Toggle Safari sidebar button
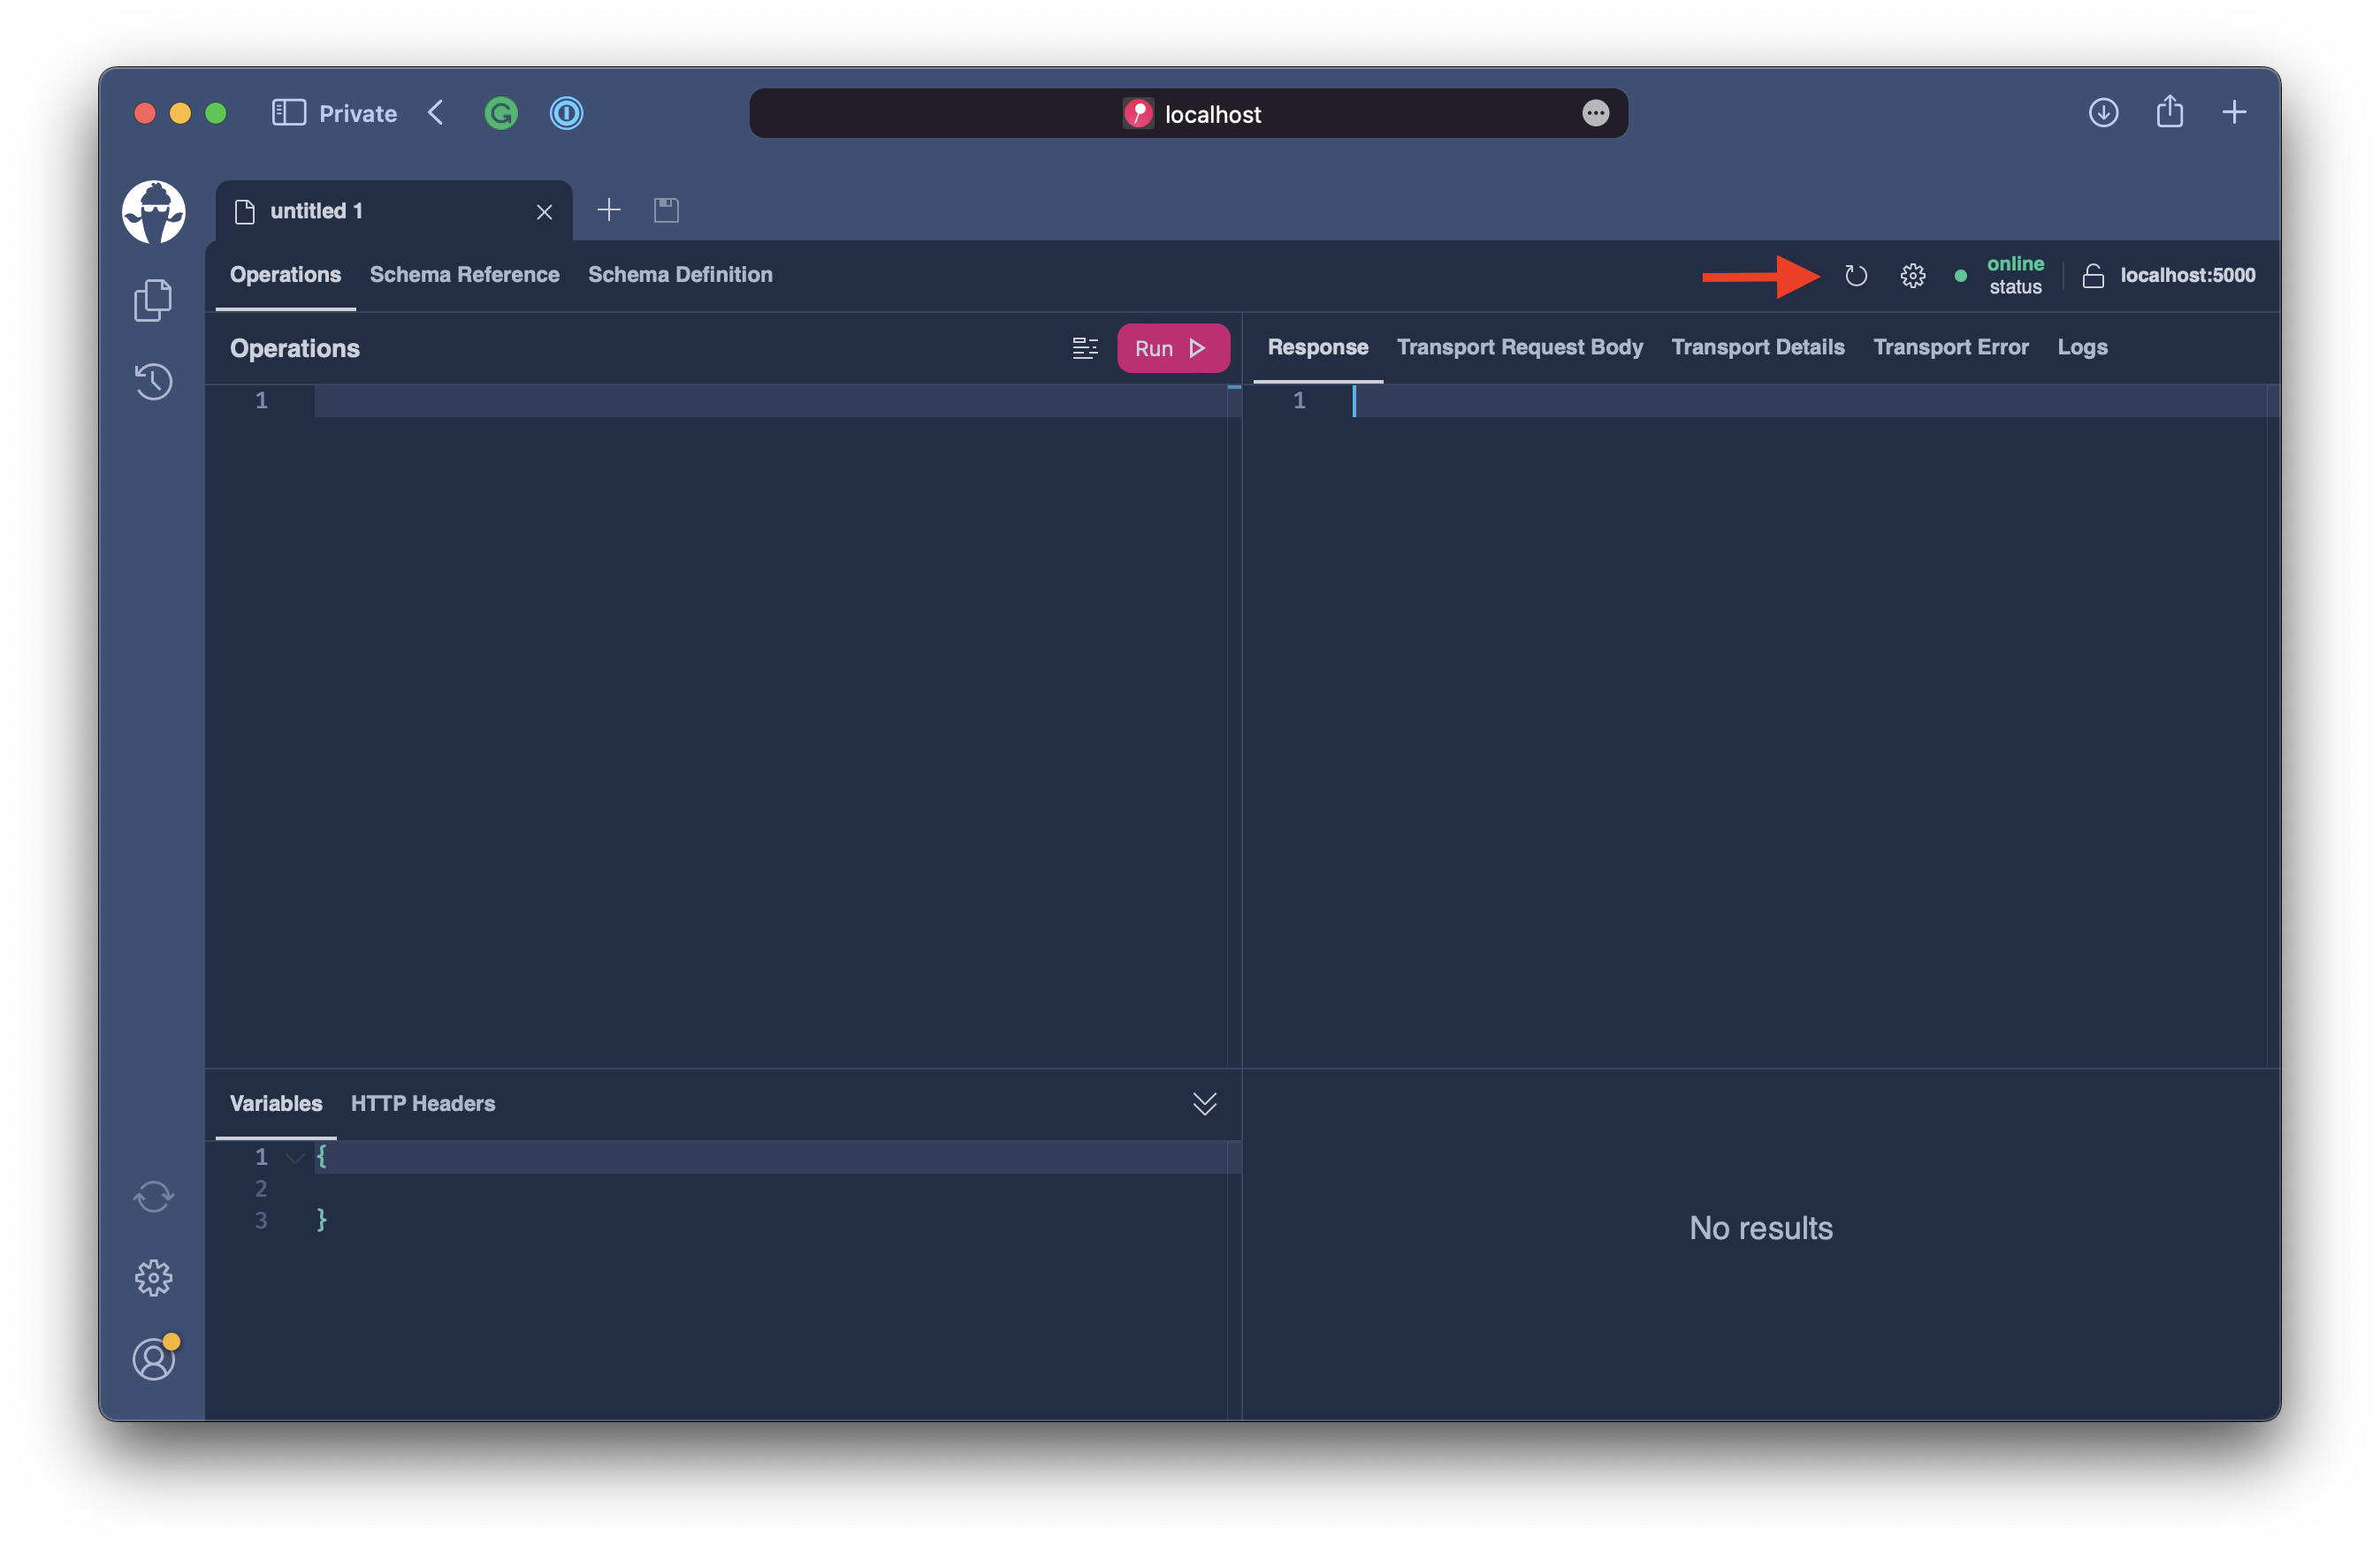 288,113
